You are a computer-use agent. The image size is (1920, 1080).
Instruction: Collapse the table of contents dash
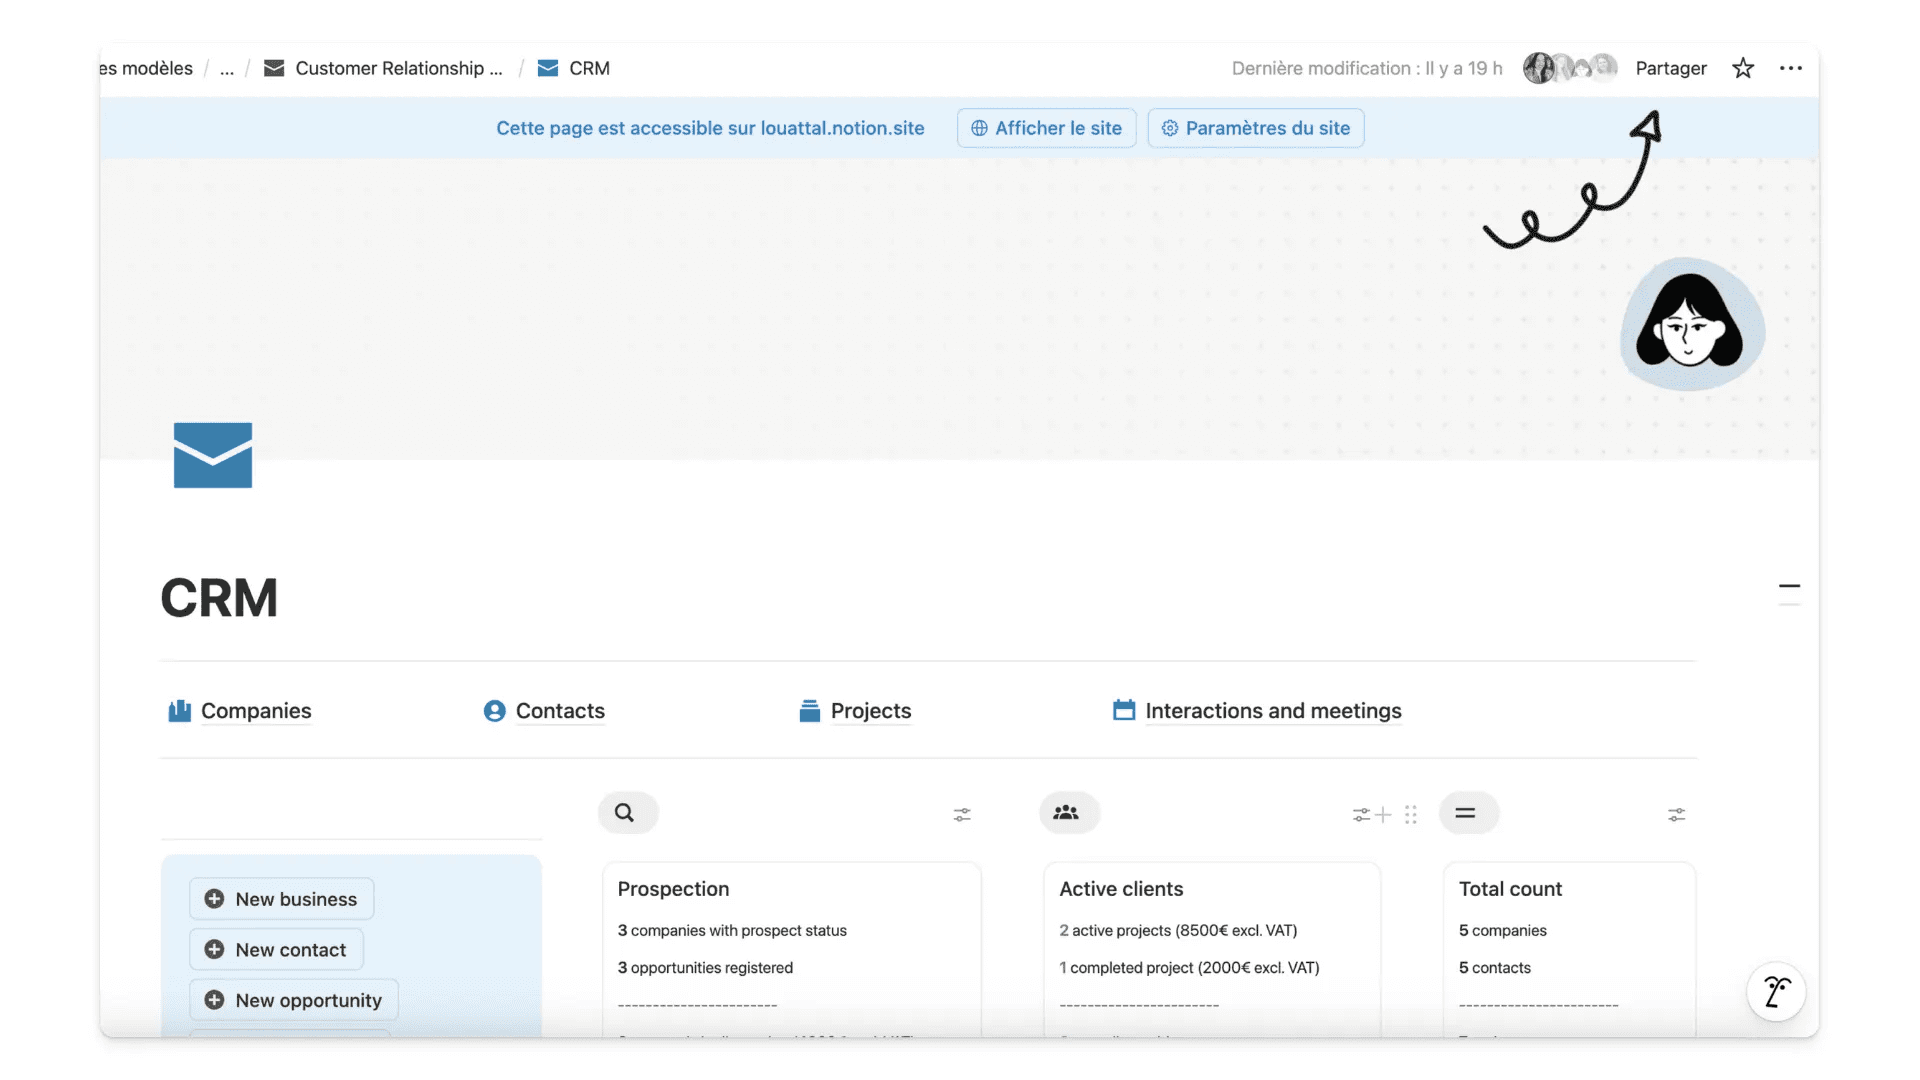(x=1789, y=587)
